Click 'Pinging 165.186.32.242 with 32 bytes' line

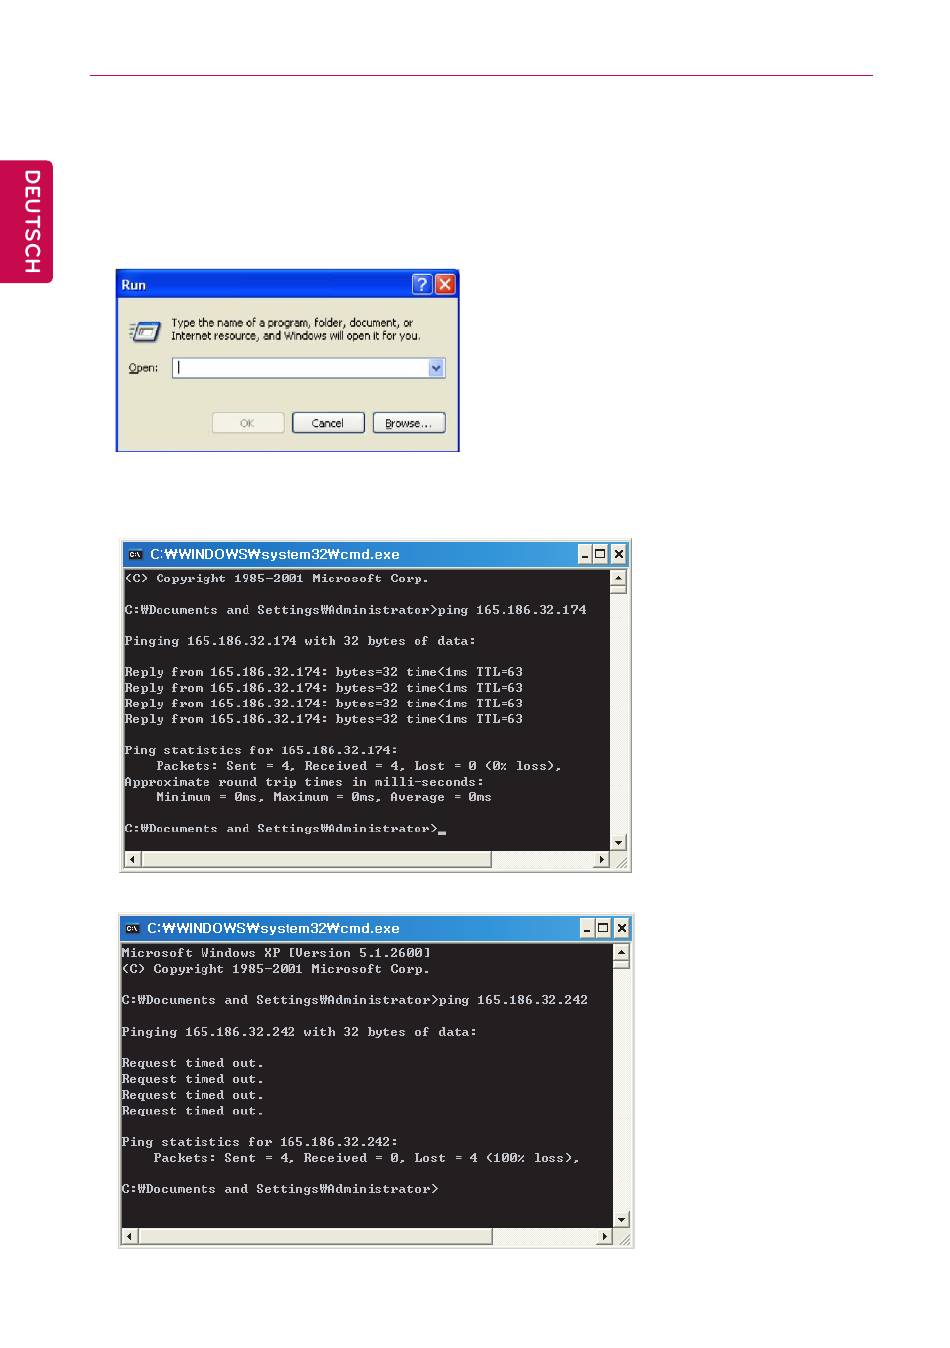299,1032
